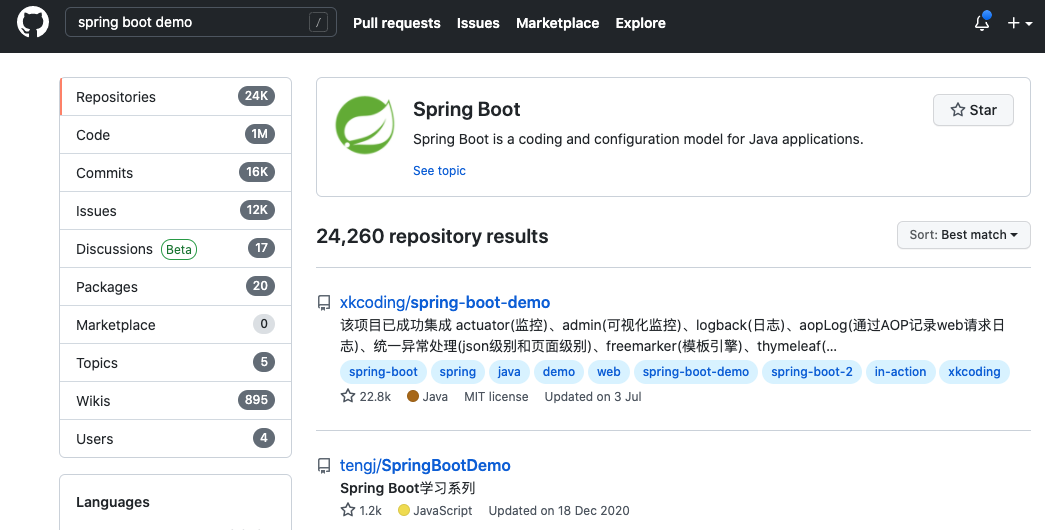Click the 24,260 repository results heading
The height and width of the screenshot is (530, 1045).
pyautogui.click(x=433, y=236)
